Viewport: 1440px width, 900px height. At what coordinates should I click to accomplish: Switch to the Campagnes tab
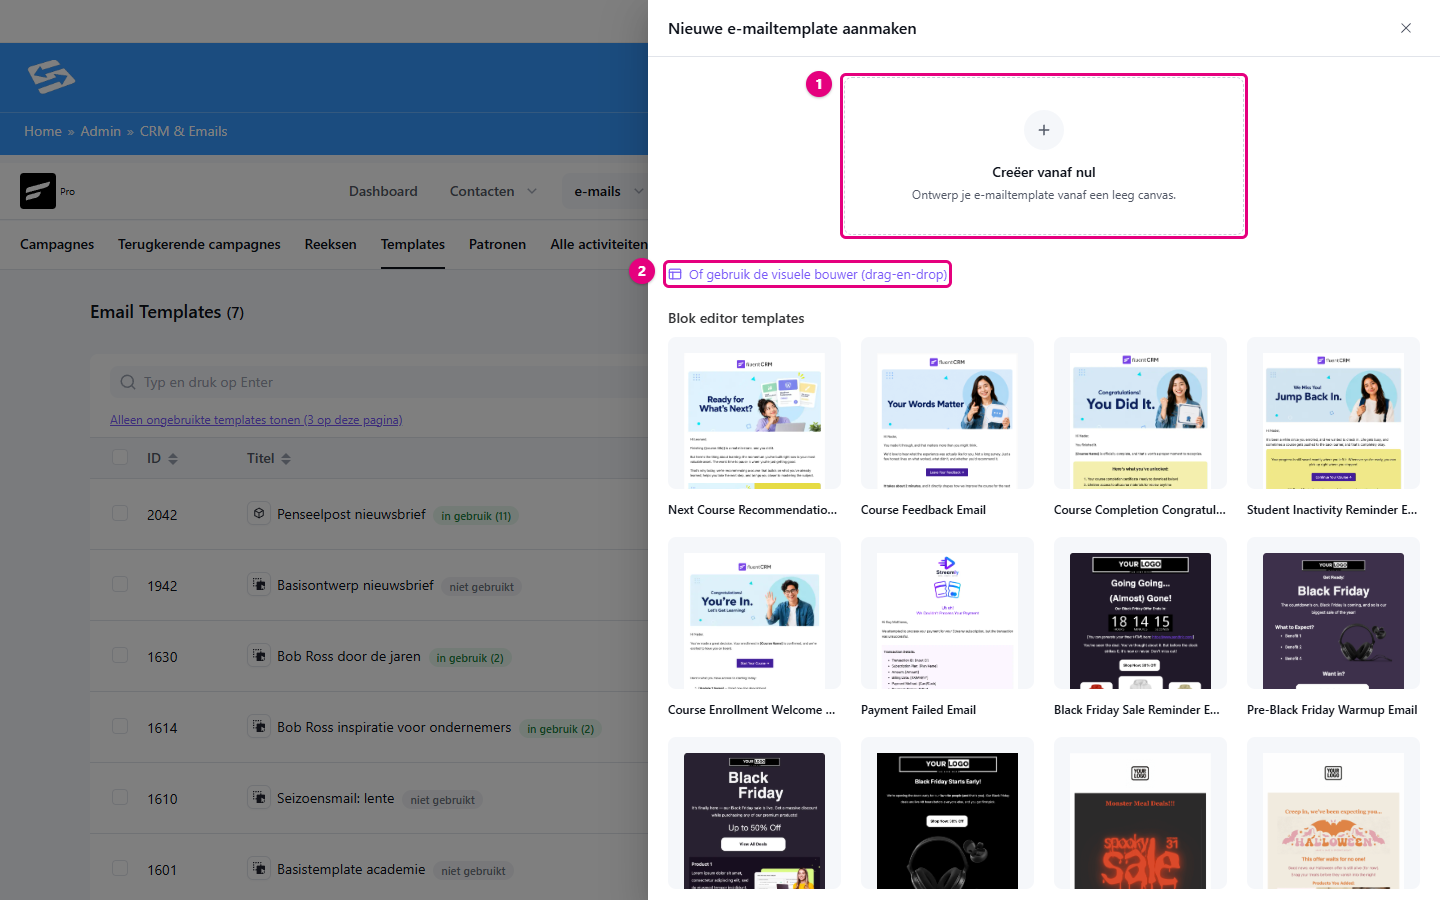pyautogui.click(x=57, y=244)
